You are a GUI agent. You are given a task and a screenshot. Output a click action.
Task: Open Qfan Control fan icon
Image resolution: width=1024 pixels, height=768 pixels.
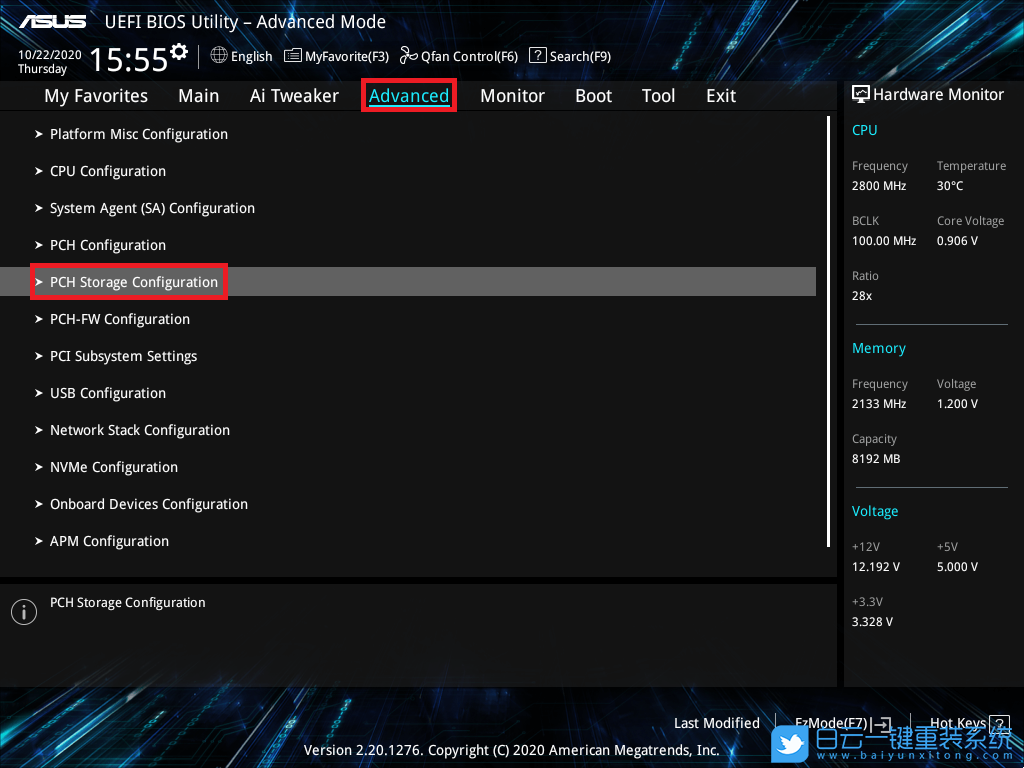point(408,56)
